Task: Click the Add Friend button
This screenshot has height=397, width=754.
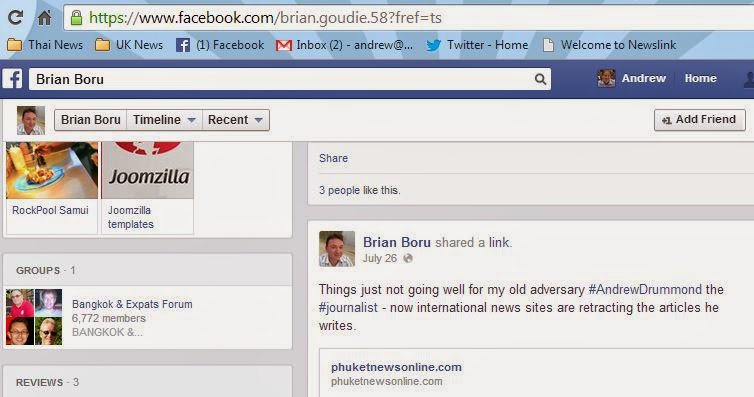Action: [700, 120]
